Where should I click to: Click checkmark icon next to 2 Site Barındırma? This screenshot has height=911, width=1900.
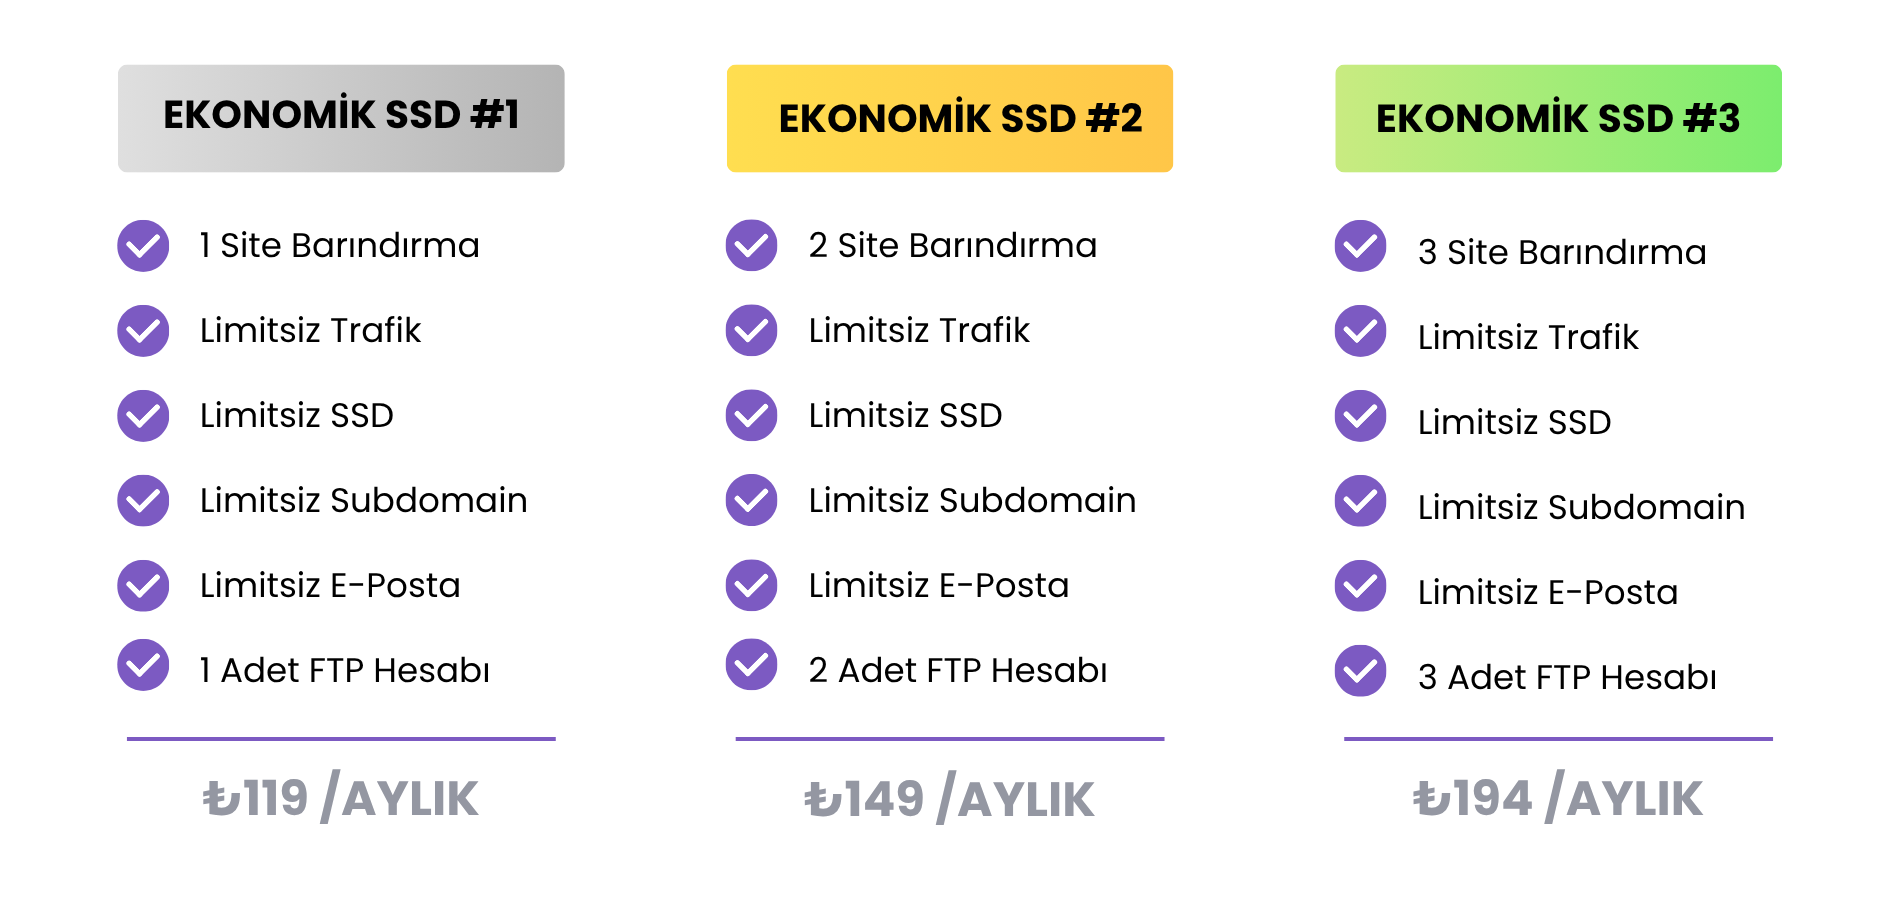click(752, 246)
